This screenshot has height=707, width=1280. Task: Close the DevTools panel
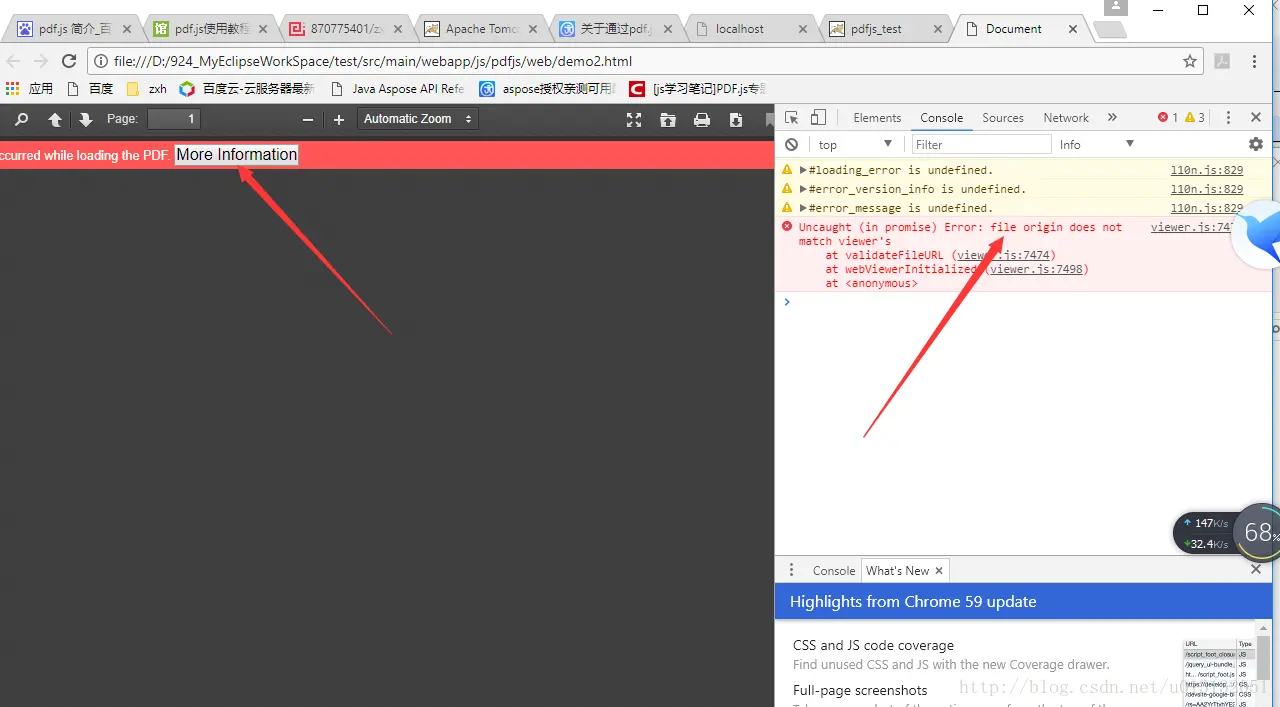pyautogui.click(x=1256, y=117)
